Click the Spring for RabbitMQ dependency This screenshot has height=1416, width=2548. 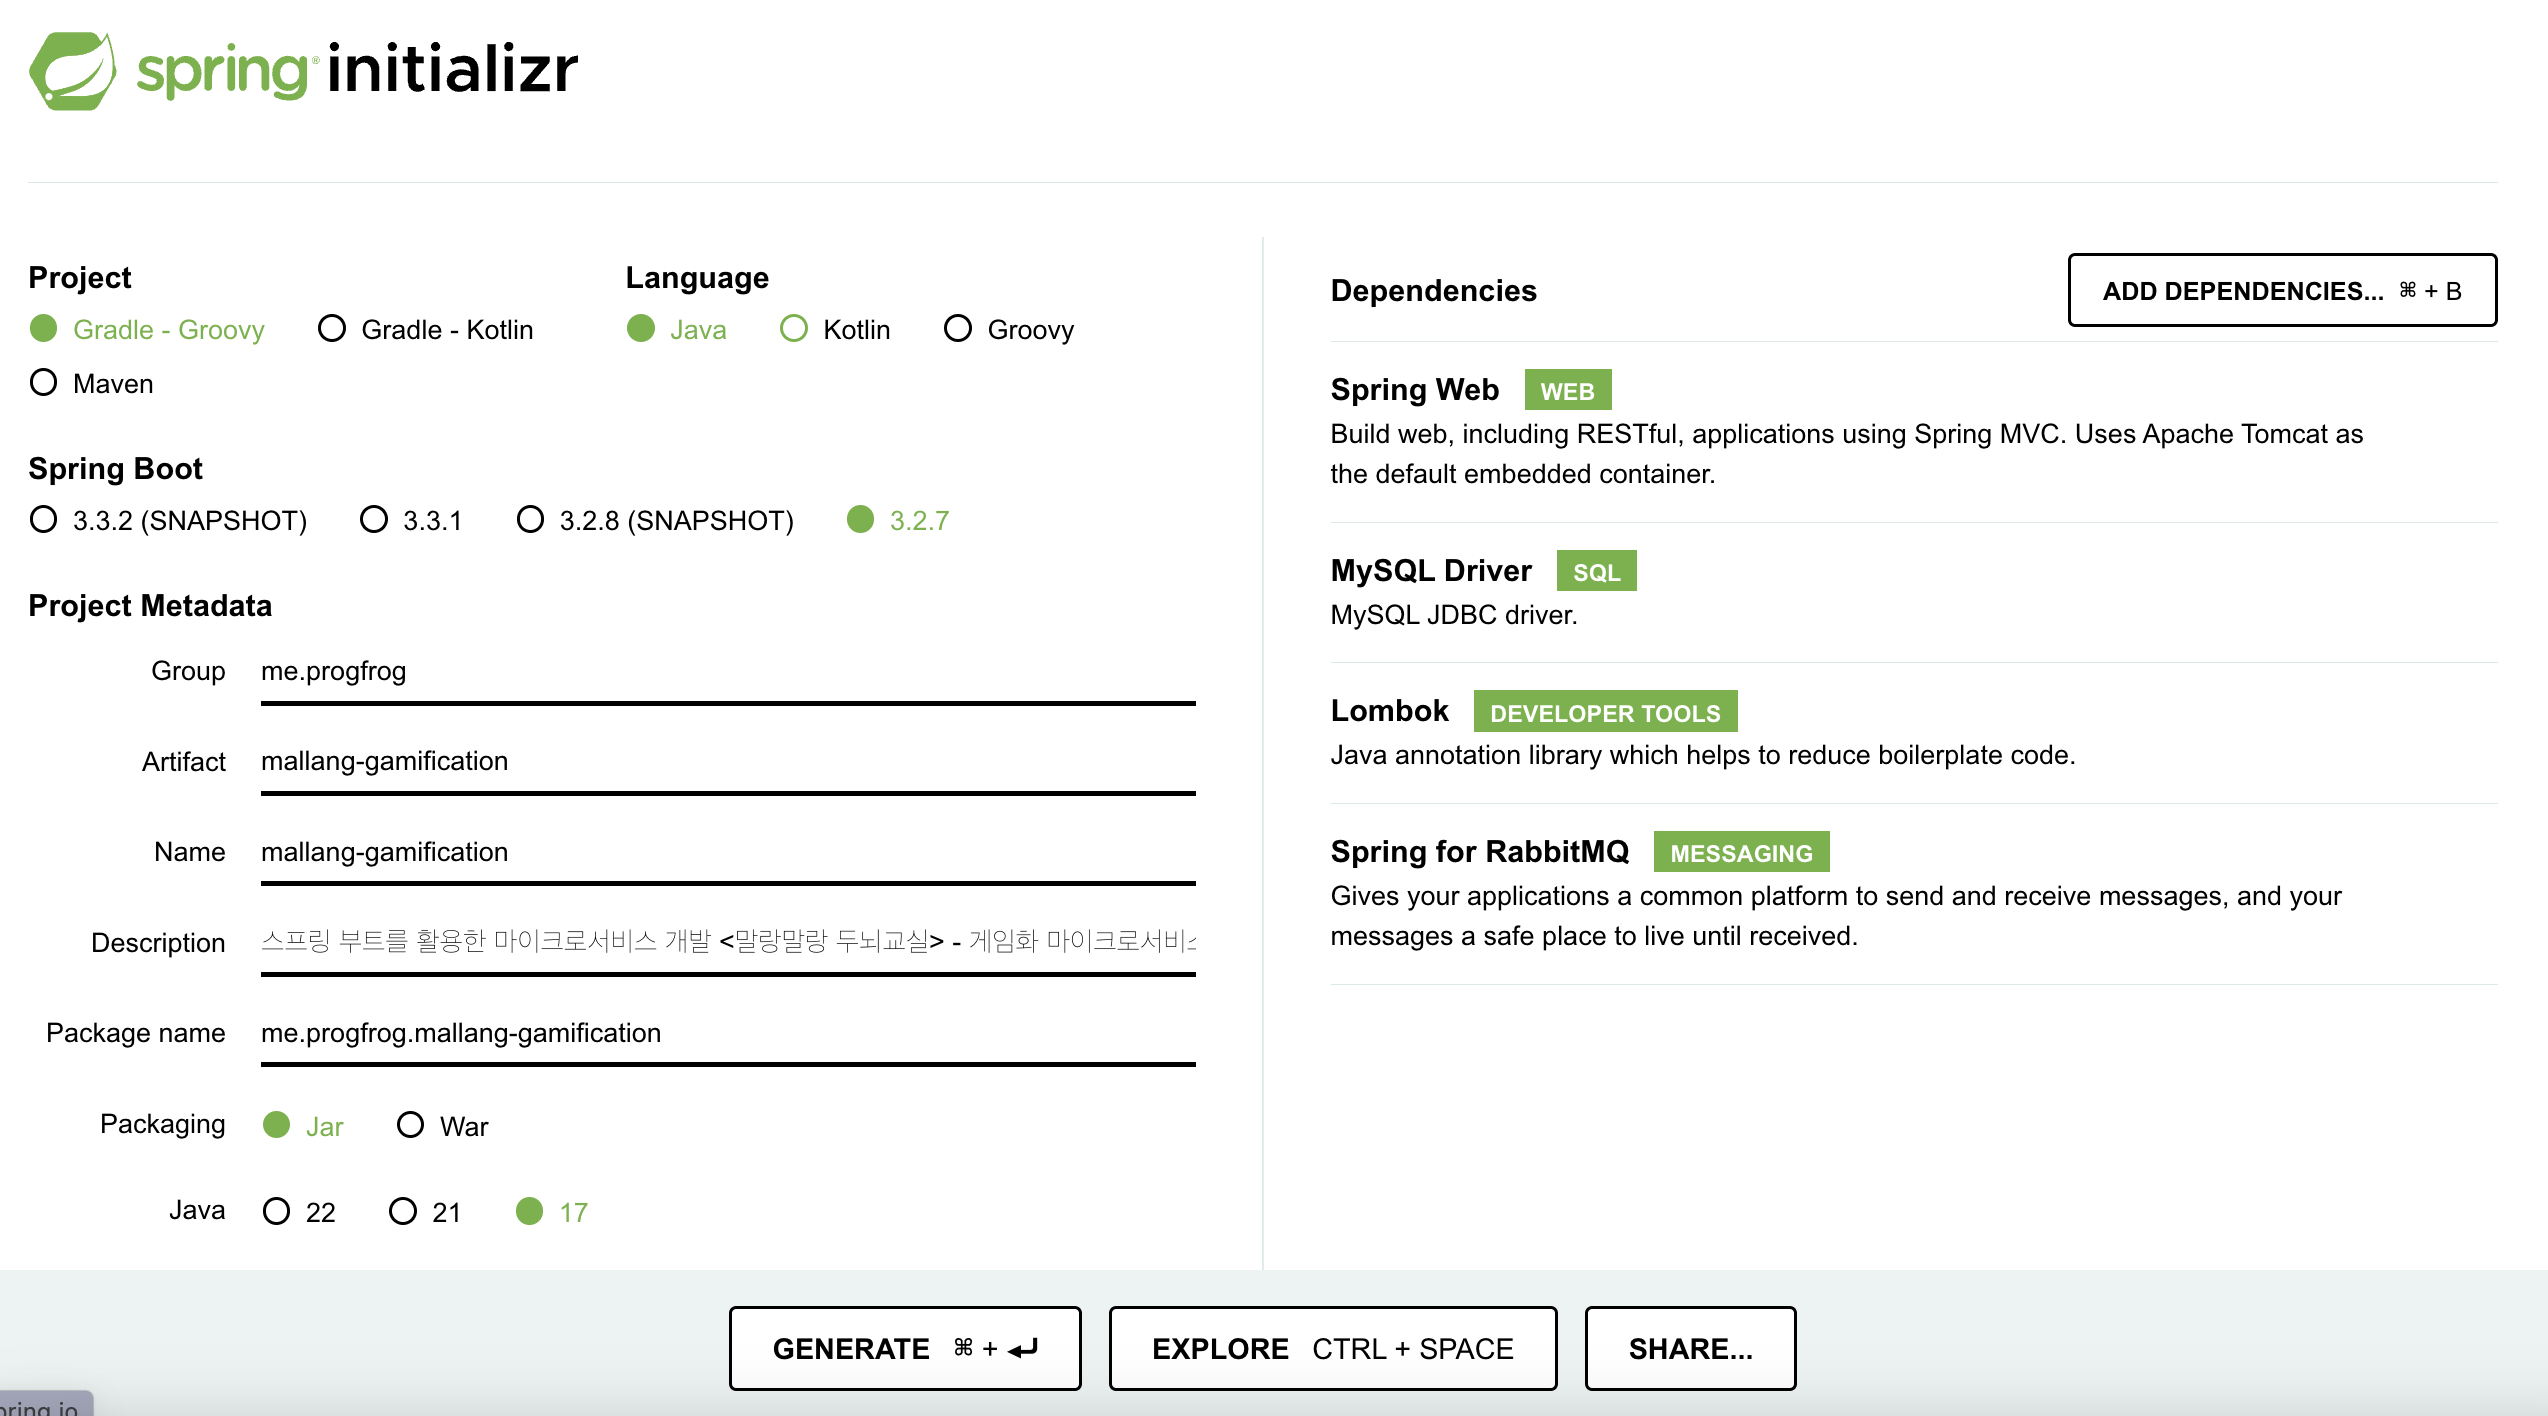click(x=1479, y=852)
